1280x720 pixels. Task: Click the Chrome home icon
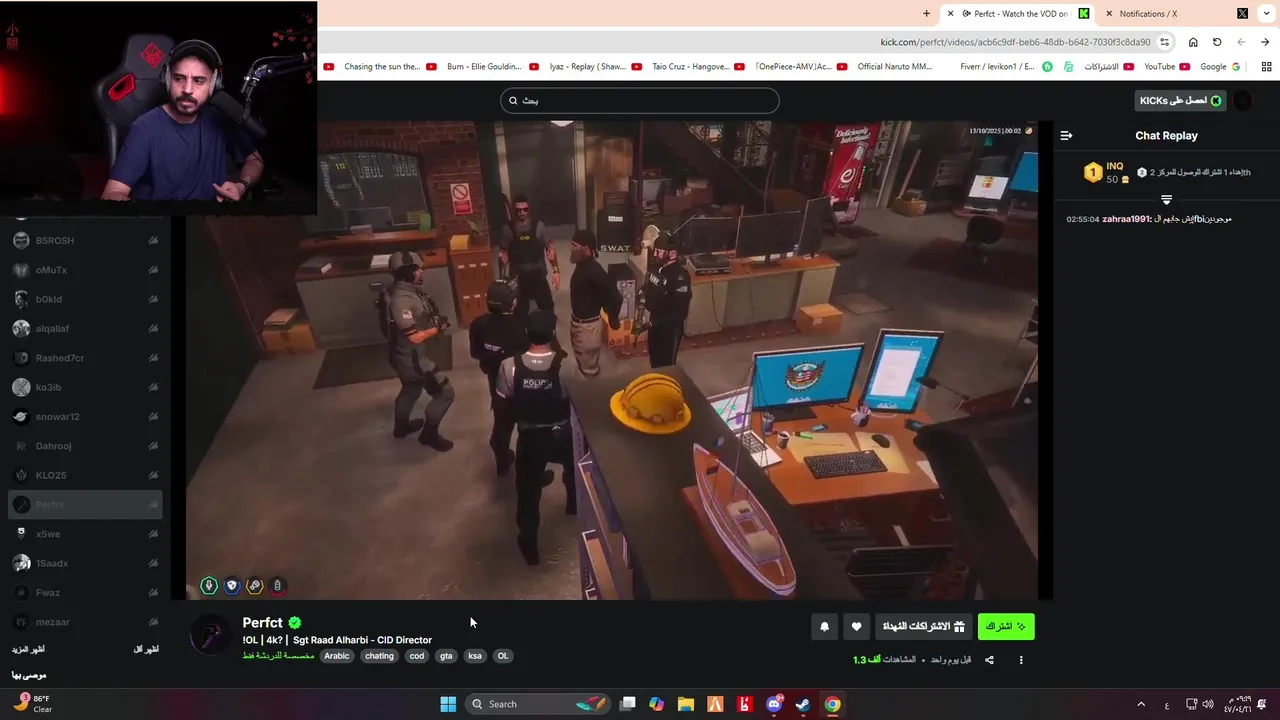point(1193,42)
